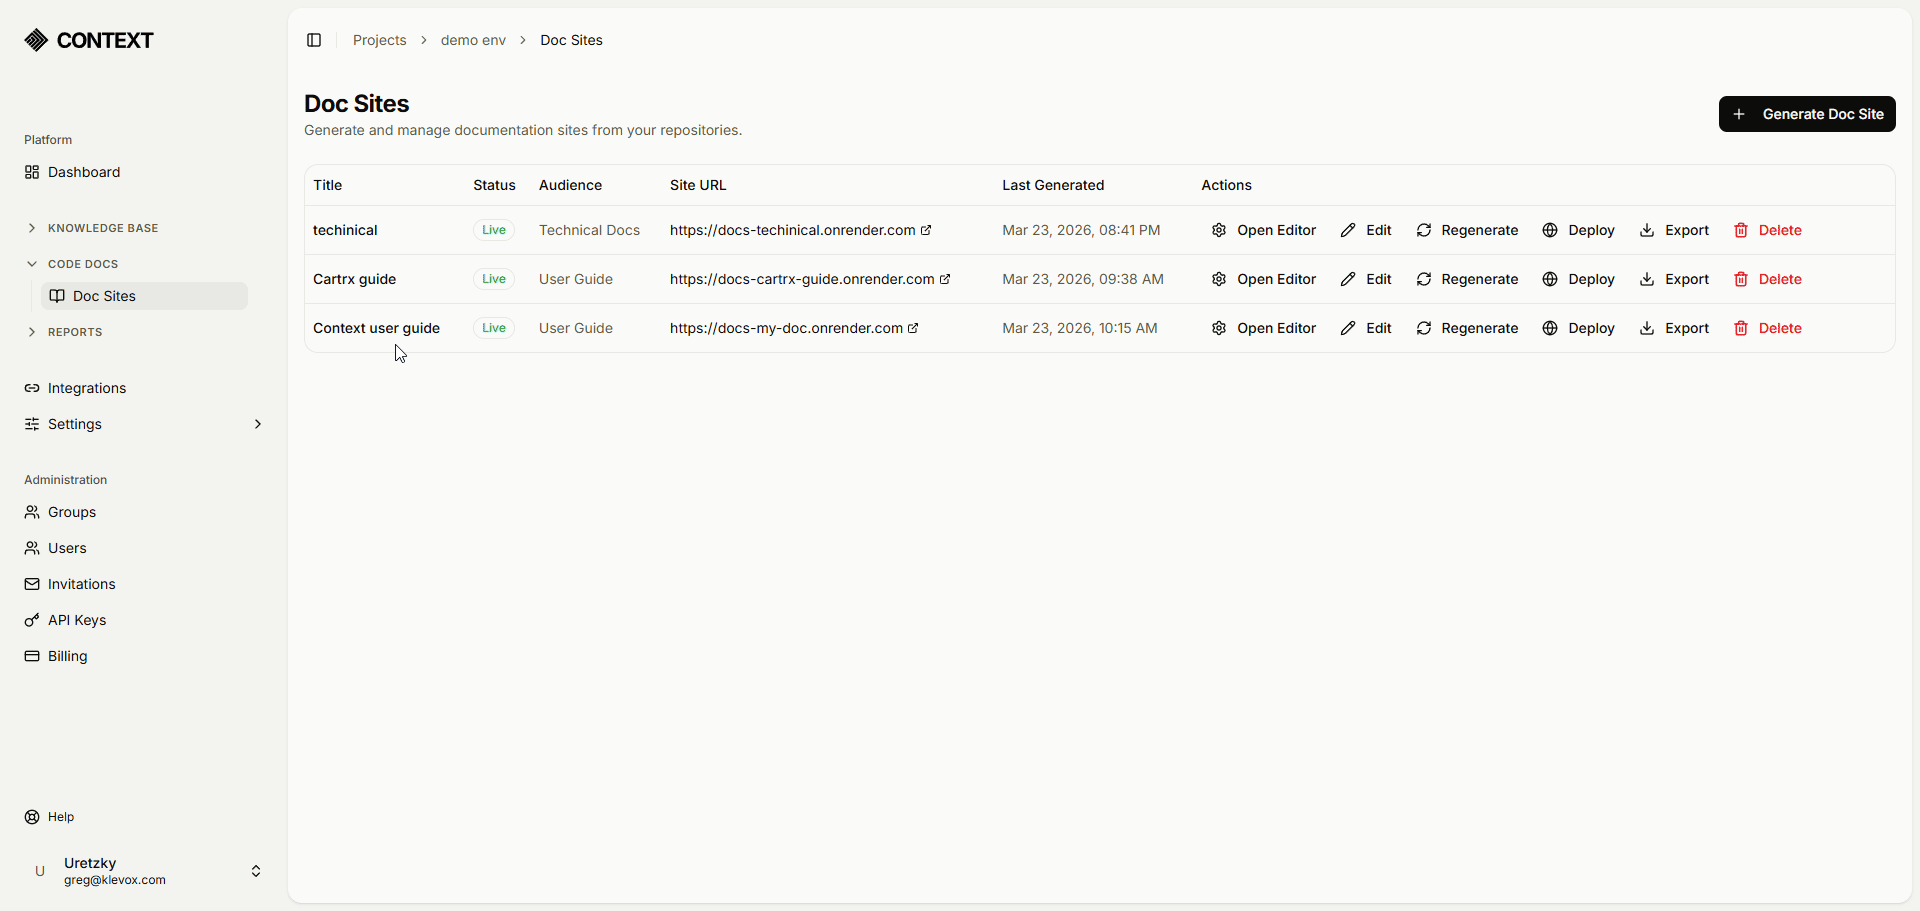Go to API Keys page
This screenshot has width=1920, height=911.
tap(77, 620)
